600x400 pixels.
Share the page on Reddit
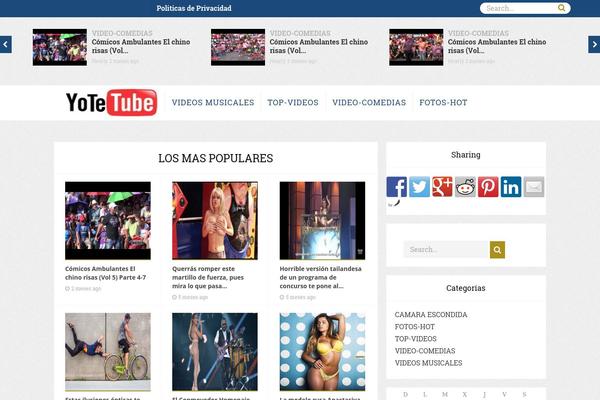point(465,187)
